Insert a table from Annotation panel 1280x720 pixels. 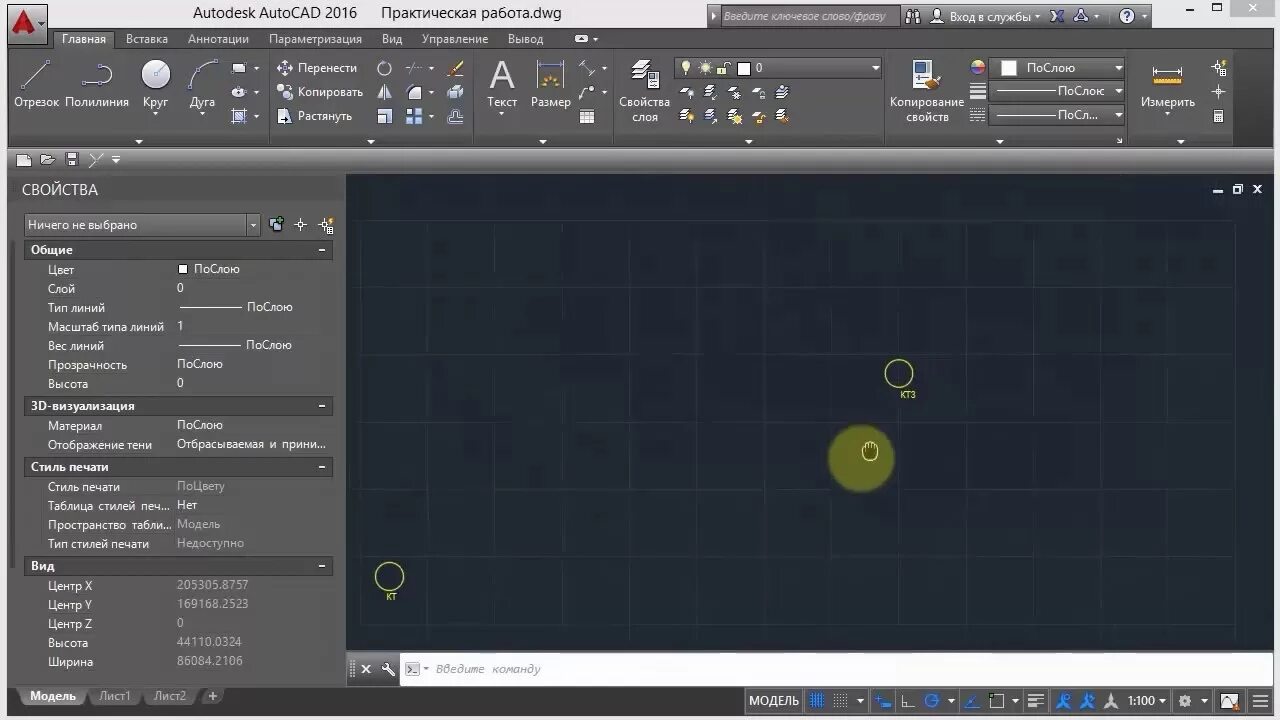pyautogui.click(x=587, y=116)
